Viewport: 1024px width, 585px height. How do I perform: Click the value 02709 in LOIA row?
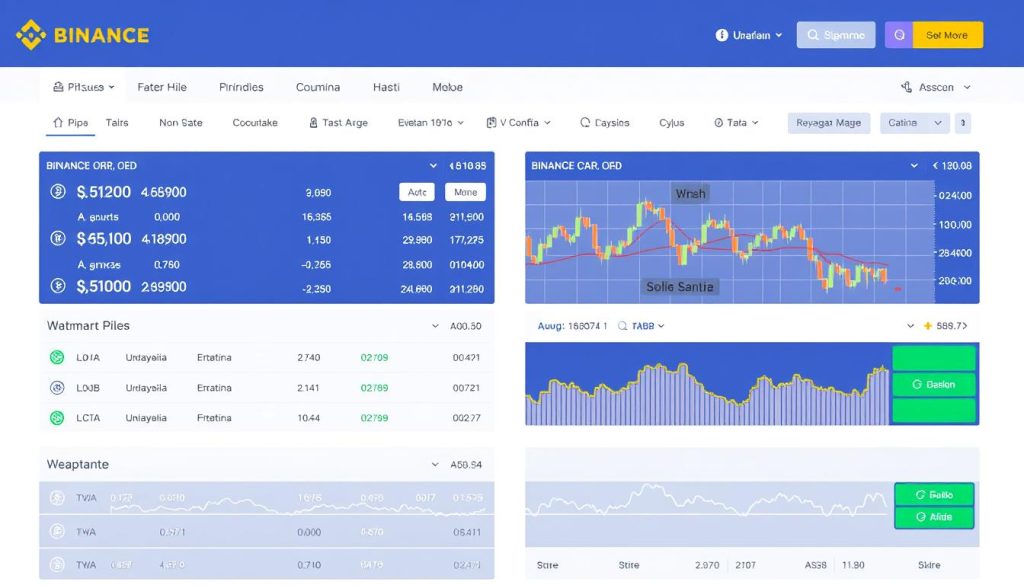click(374, 357)
